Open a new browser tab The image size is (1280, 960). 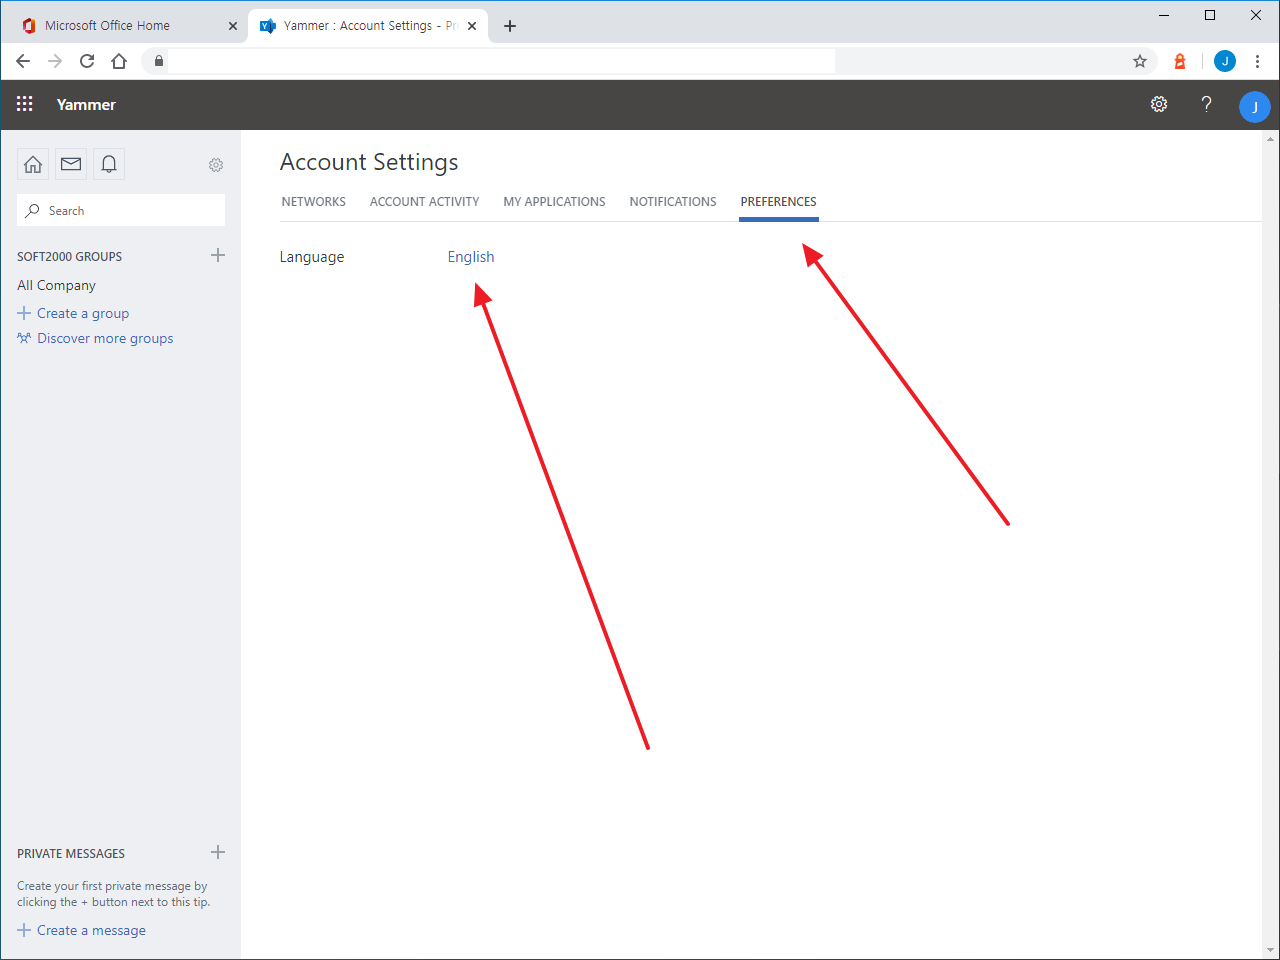510,26
